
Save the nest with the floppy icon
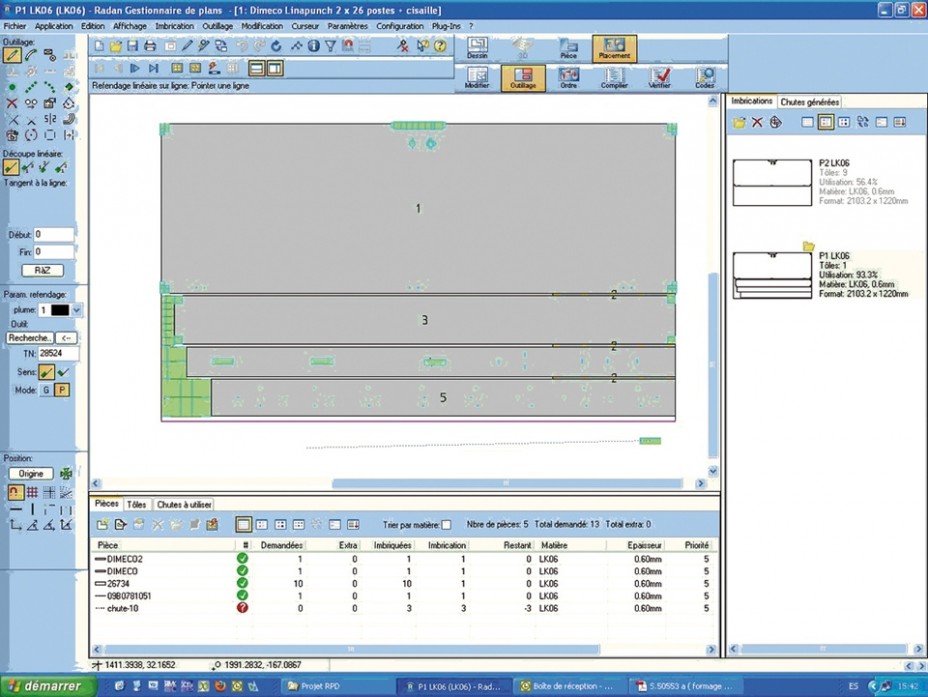pyautogui.click(x=132, y=46)
